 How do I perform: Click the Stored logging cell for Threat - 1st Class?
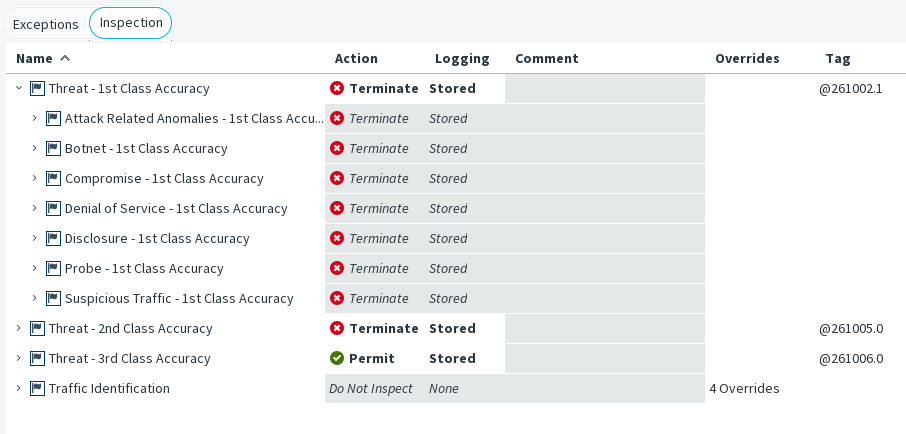pos(452,88)
